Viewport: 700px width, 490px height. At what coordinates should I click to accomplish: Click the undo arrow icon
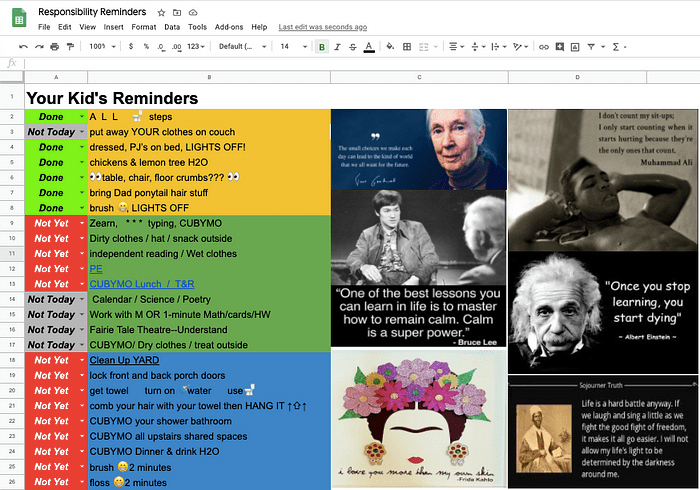23,46
